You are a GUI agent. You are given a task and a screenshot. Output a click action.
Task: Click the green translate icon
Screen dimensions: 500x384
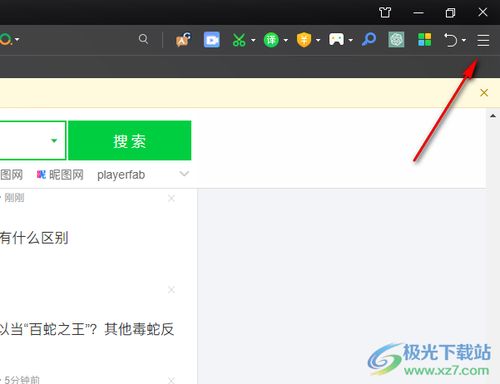point(271,40)
